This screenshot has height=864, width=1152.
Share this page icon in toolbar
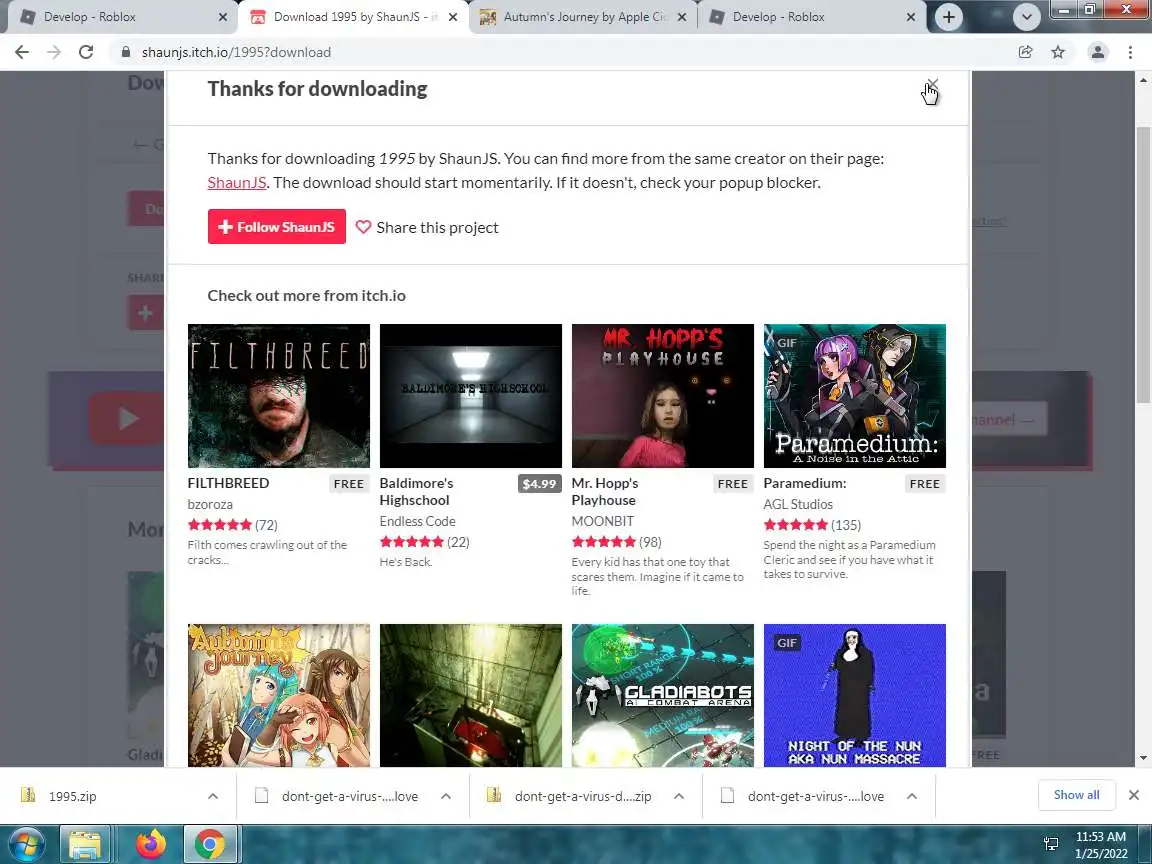(x=1025, y=52)
